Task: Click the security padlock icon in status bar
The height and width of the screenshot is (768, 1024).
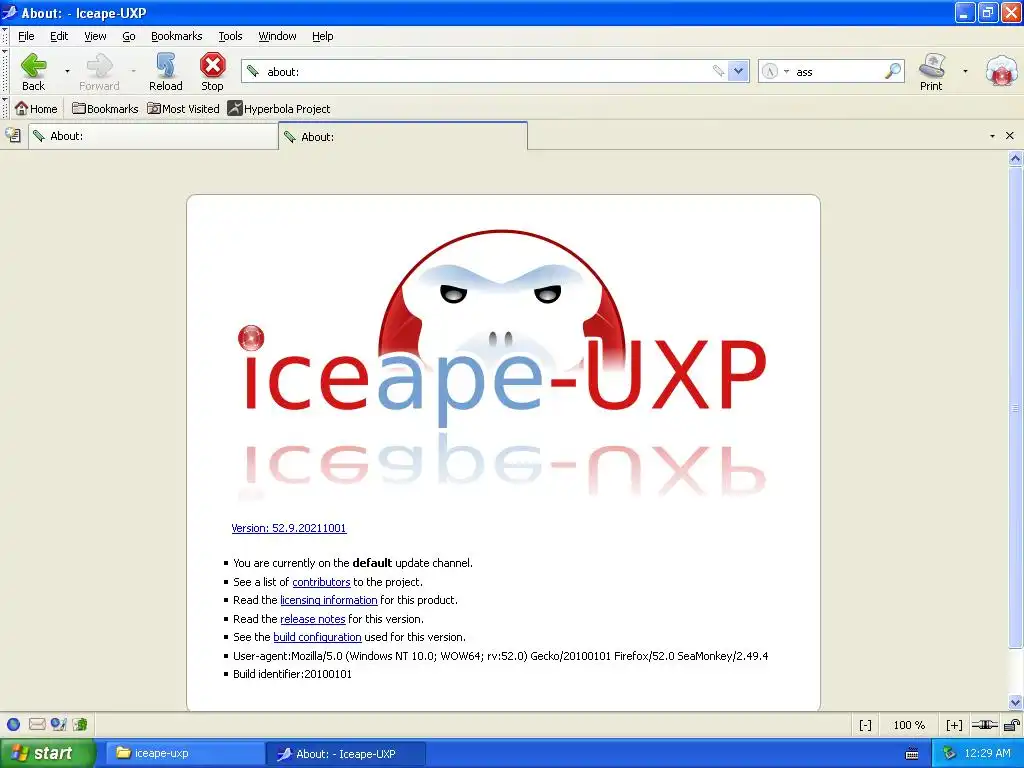Action: 1012,725
